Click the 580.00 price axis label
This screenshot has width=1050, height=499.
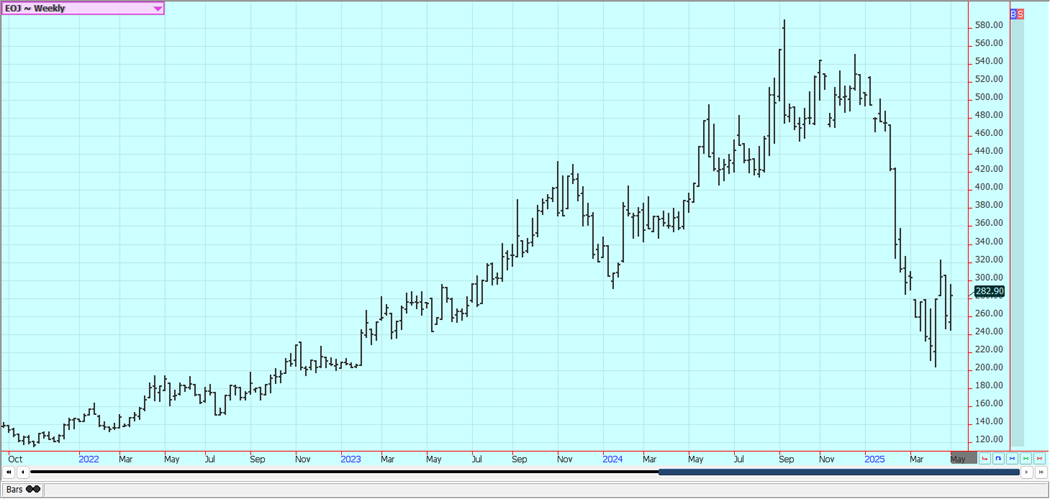coord(989,25)
